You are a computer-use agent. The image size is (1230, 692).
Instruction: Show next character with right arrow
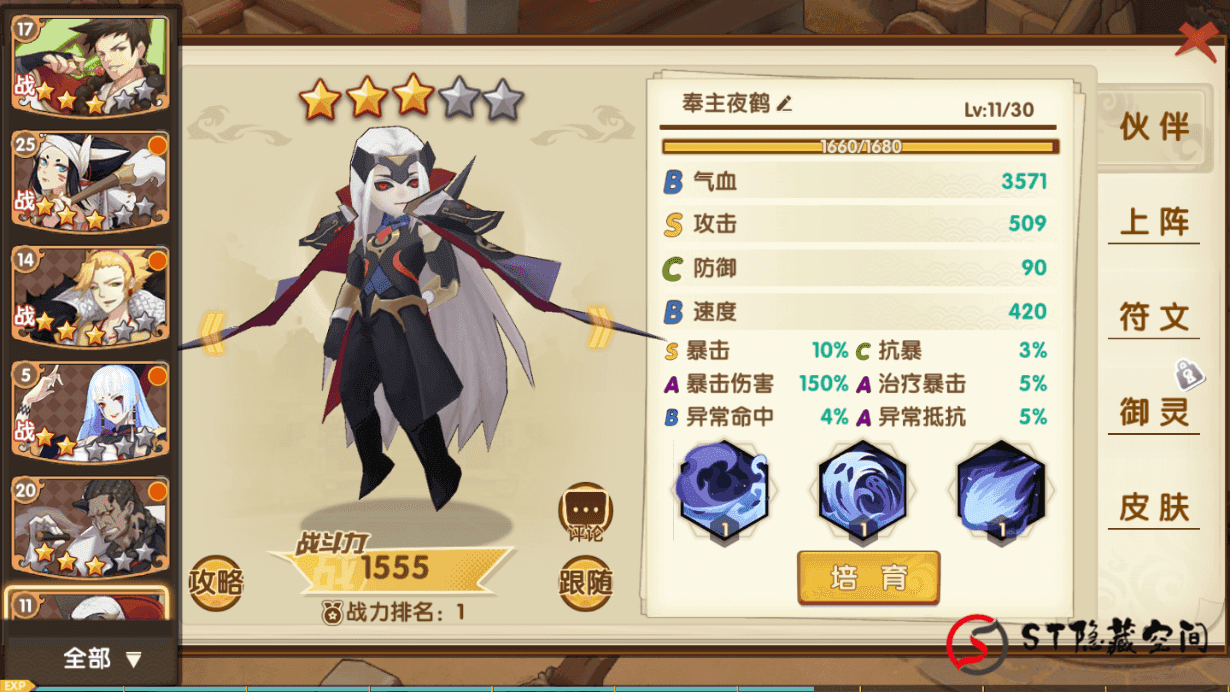(x=599, y=328)
